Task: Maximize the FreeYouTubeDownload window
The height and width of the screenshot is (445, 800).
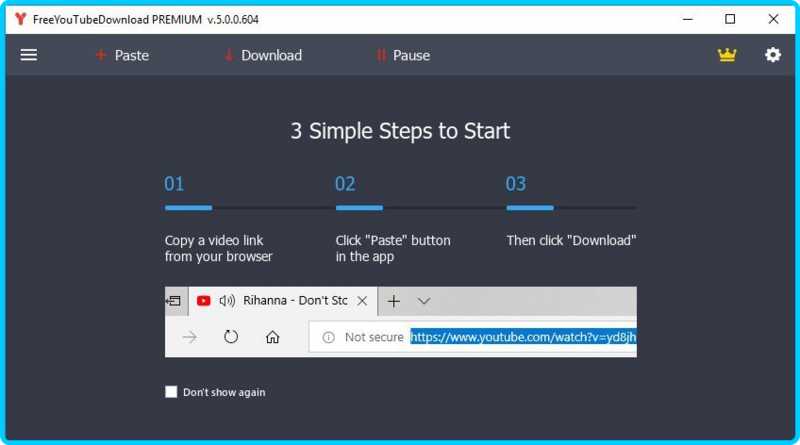Action: click(730, 19)
